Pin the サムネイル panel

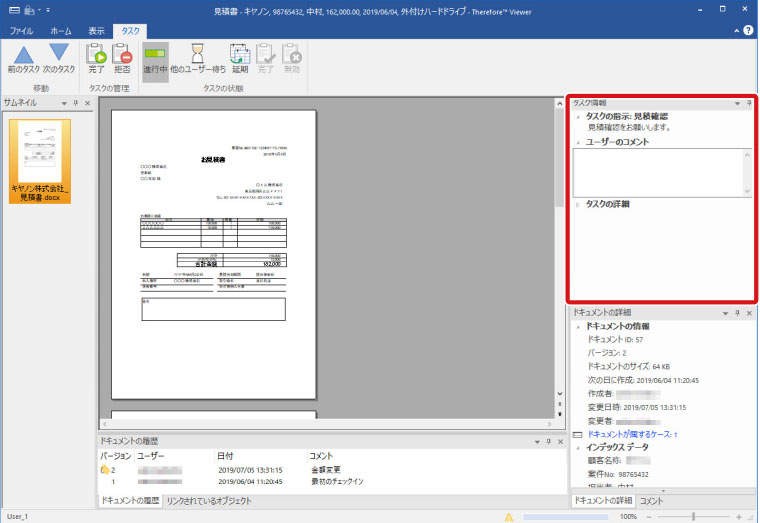point(75,103)
